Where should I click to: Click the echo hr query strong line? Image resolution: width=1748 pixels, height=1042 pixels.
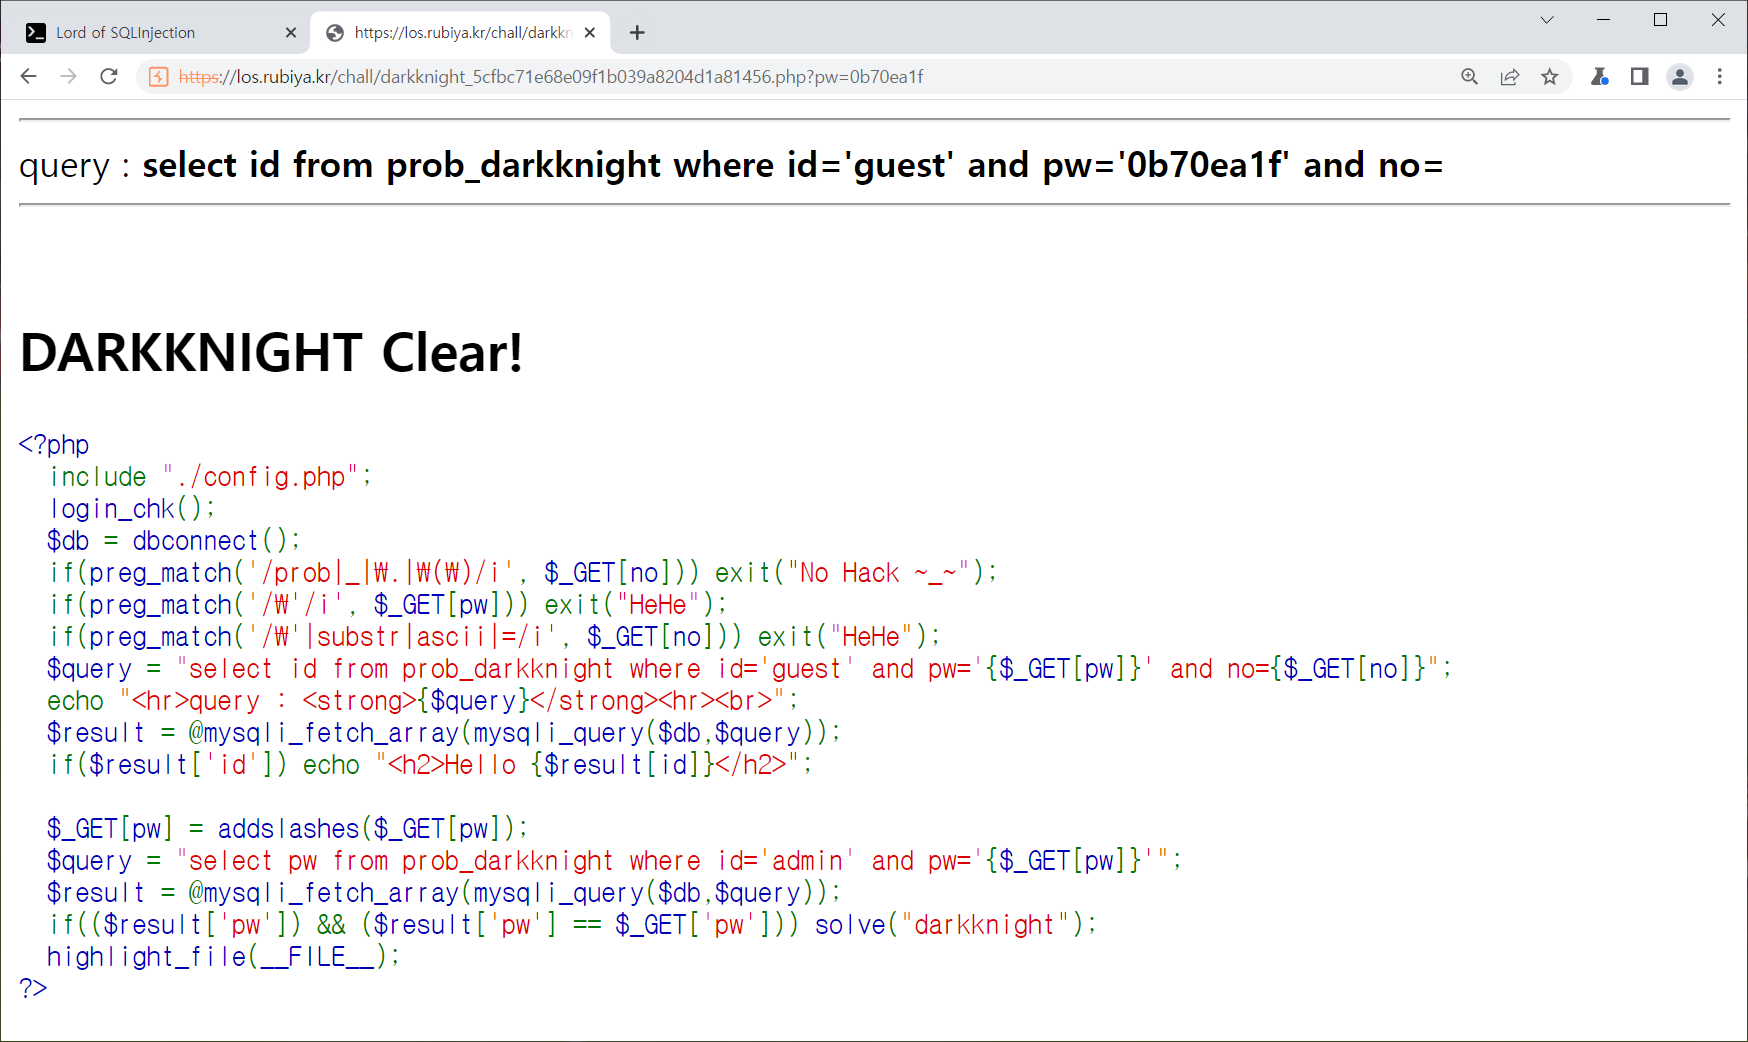pos(423,701)
